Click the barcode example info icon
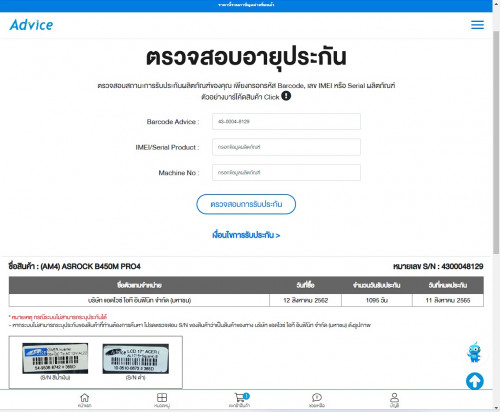The width and height of the screenshot is (500, 412). tap(286, 96)
